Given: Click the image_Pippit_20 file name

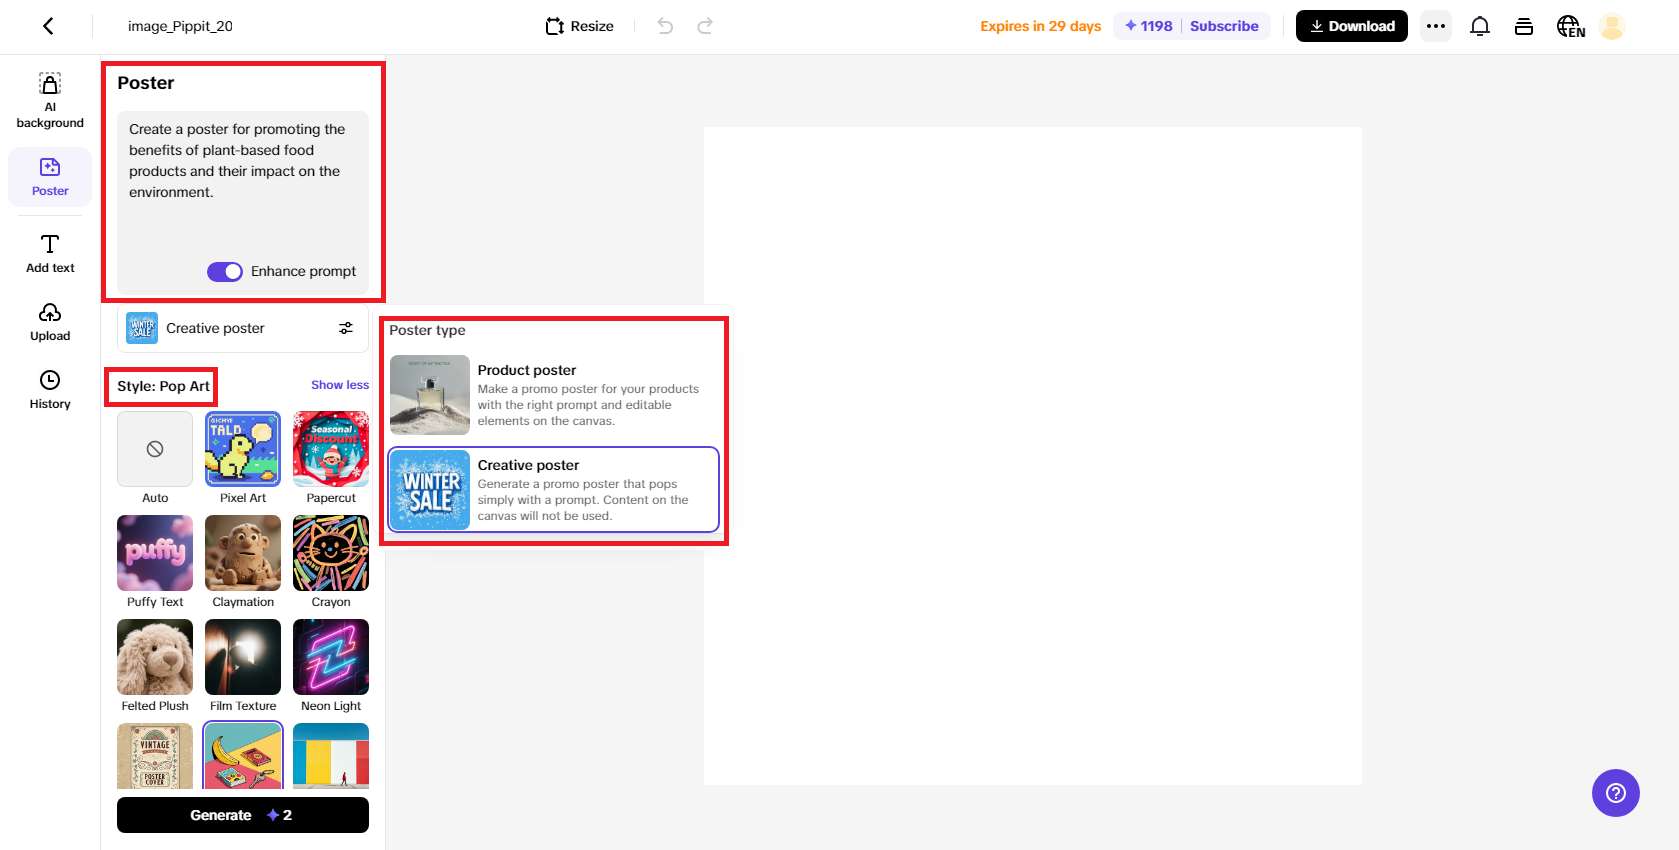Looking at the screenshot, I should pos(180,26).
